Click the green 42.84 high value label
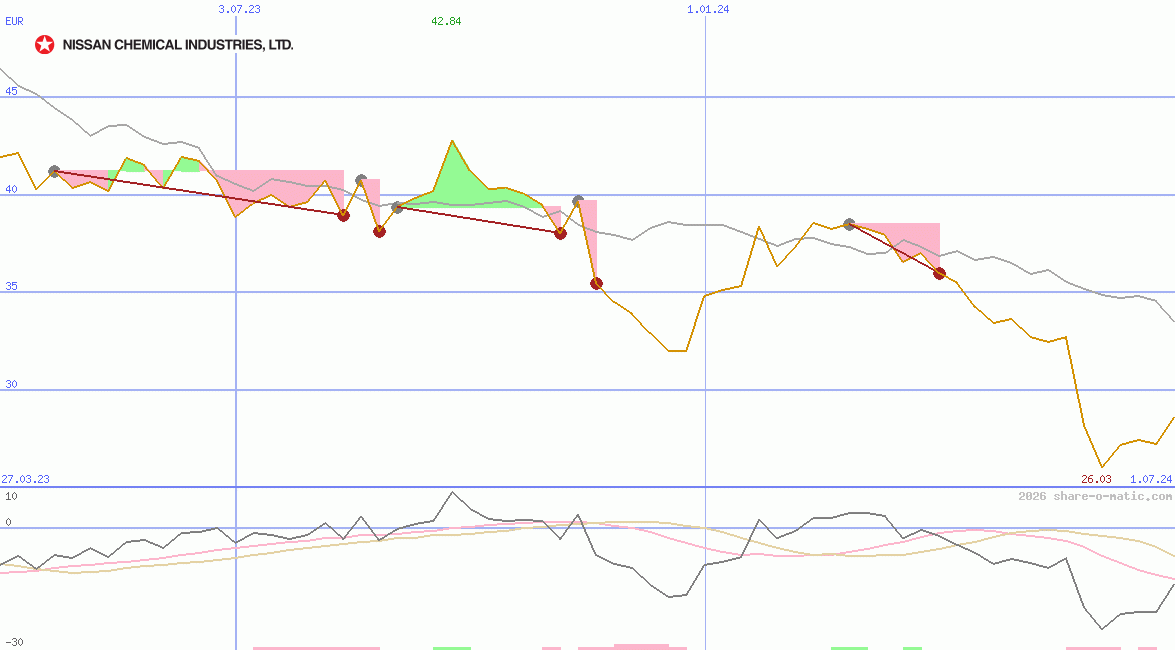Screen dimensions: 1175x650 tap(446, 21)
